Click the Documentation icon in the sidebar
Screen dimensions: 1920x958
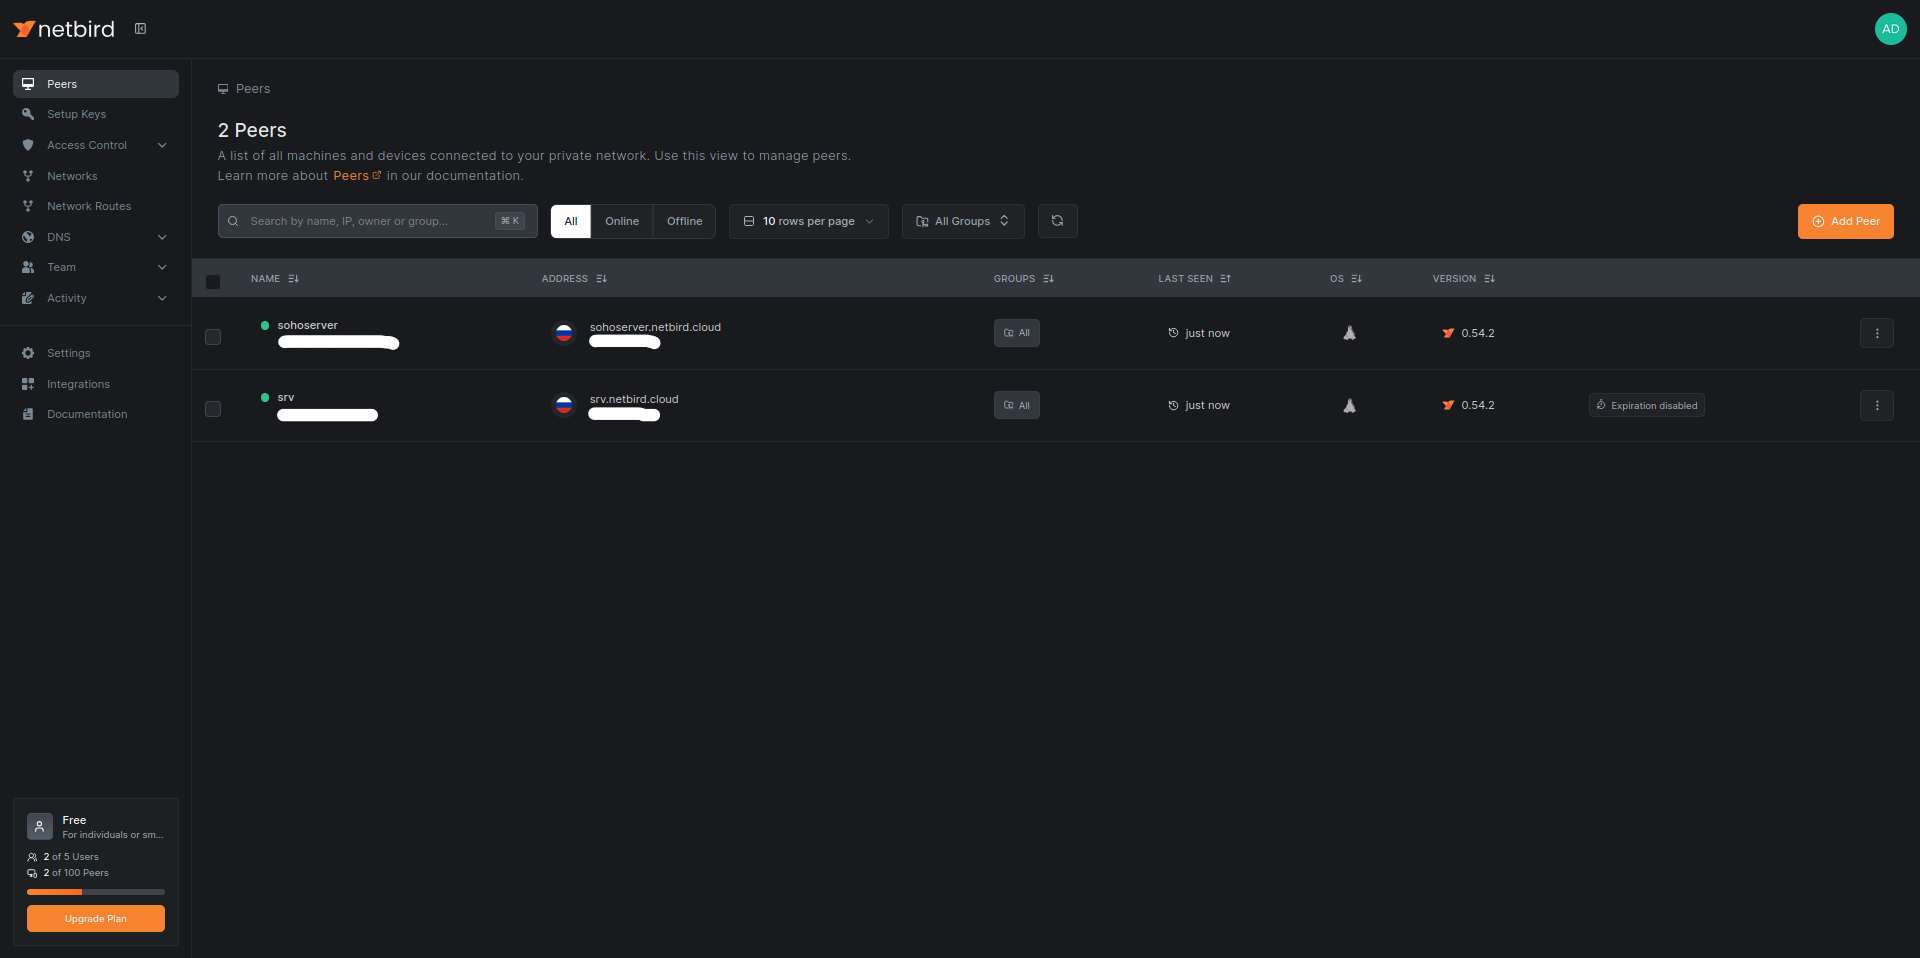29,414
